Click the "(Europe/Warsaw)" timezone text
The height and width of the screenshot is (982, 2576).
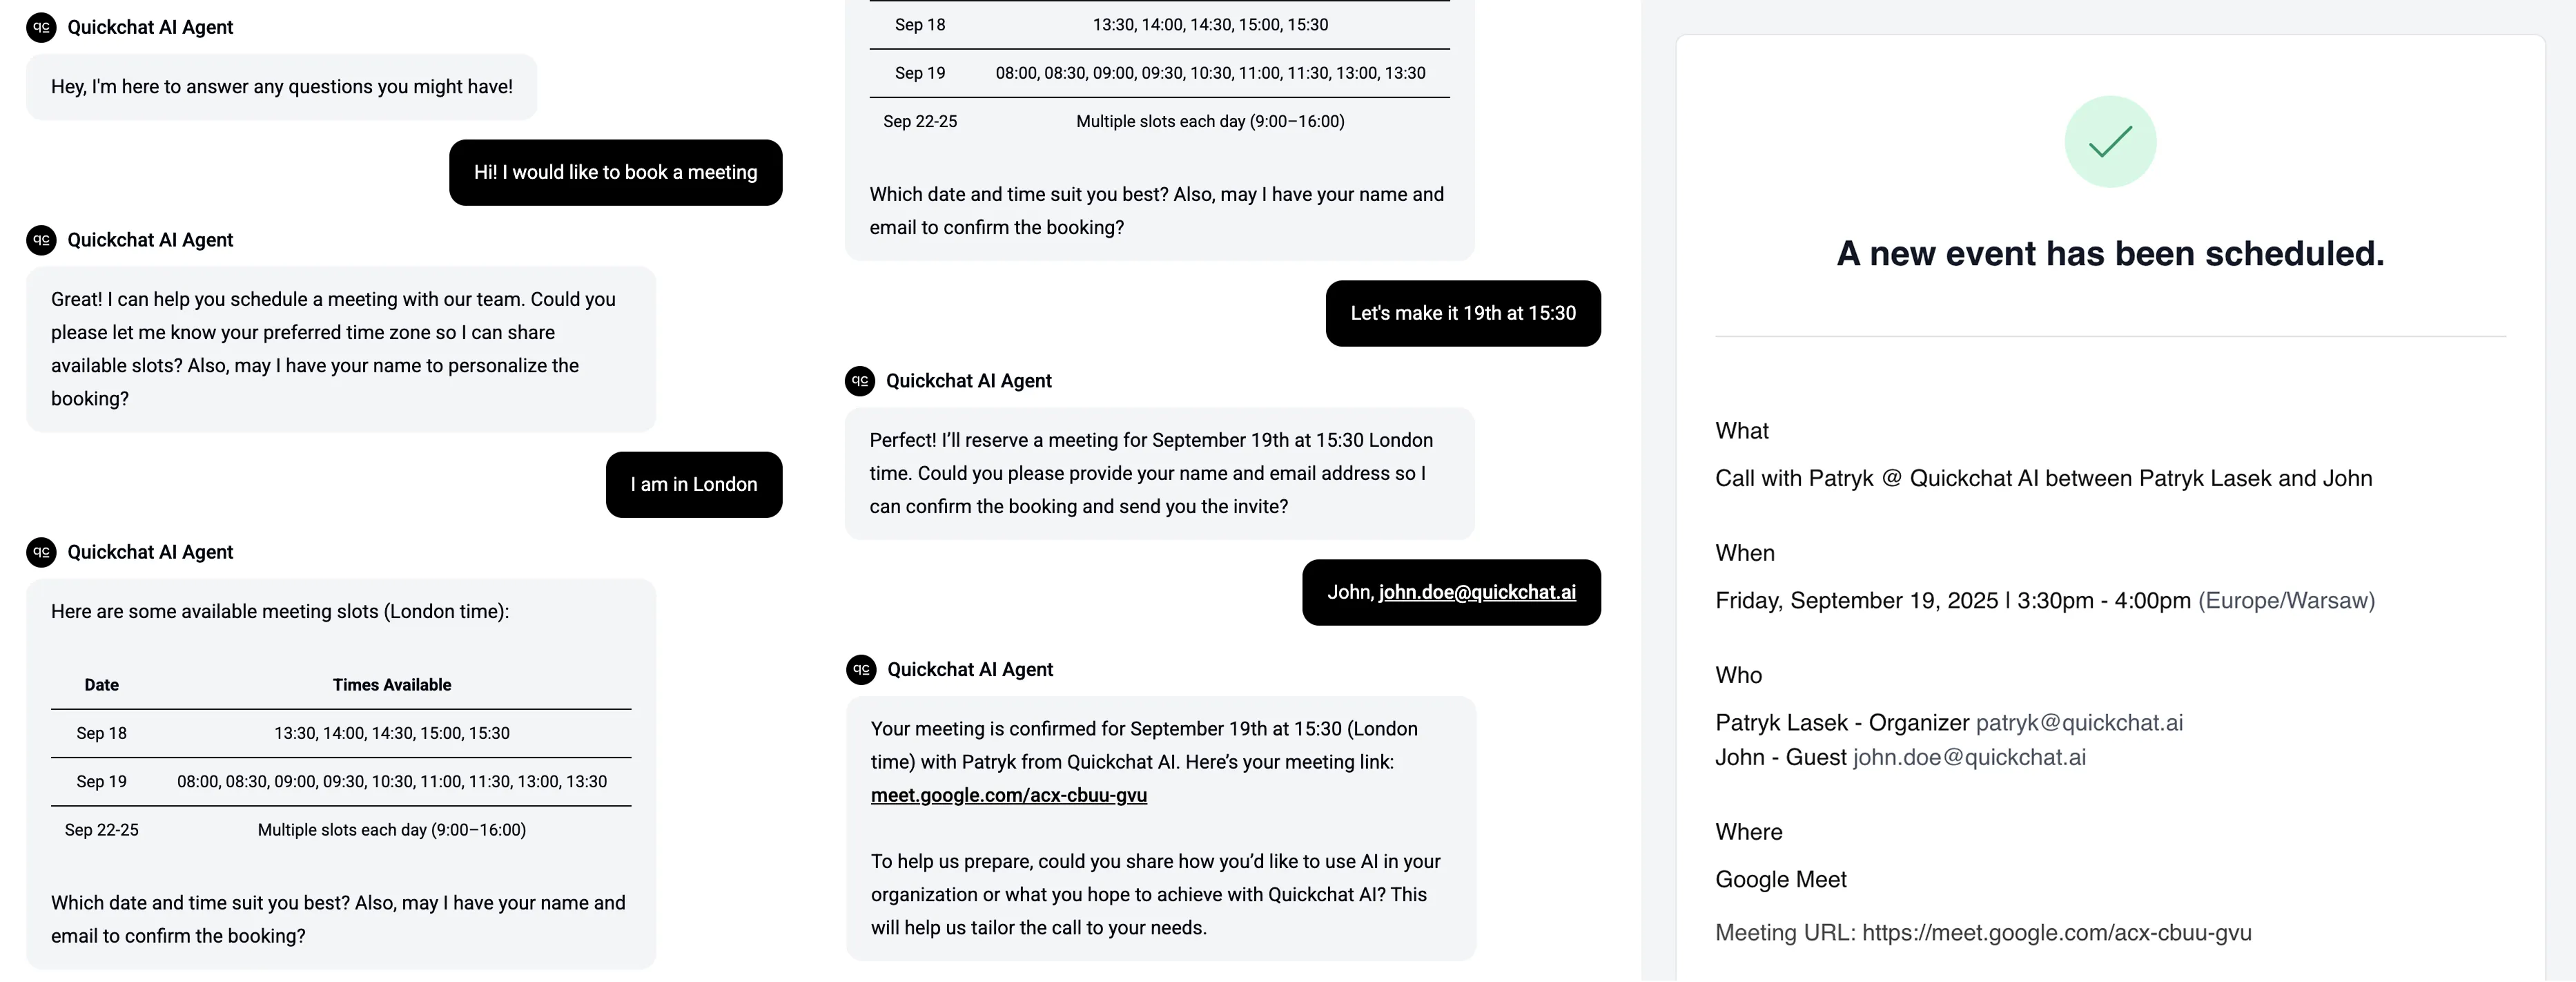tap(2286, 601)
